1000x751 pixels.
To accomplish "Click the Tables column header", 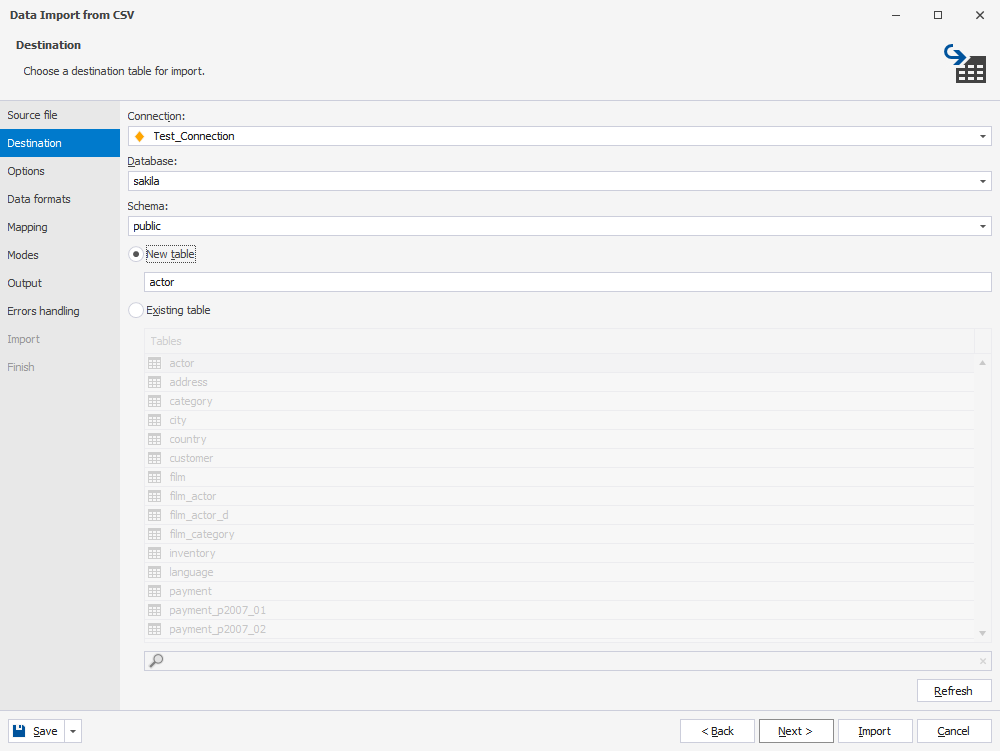I will 559,341.
